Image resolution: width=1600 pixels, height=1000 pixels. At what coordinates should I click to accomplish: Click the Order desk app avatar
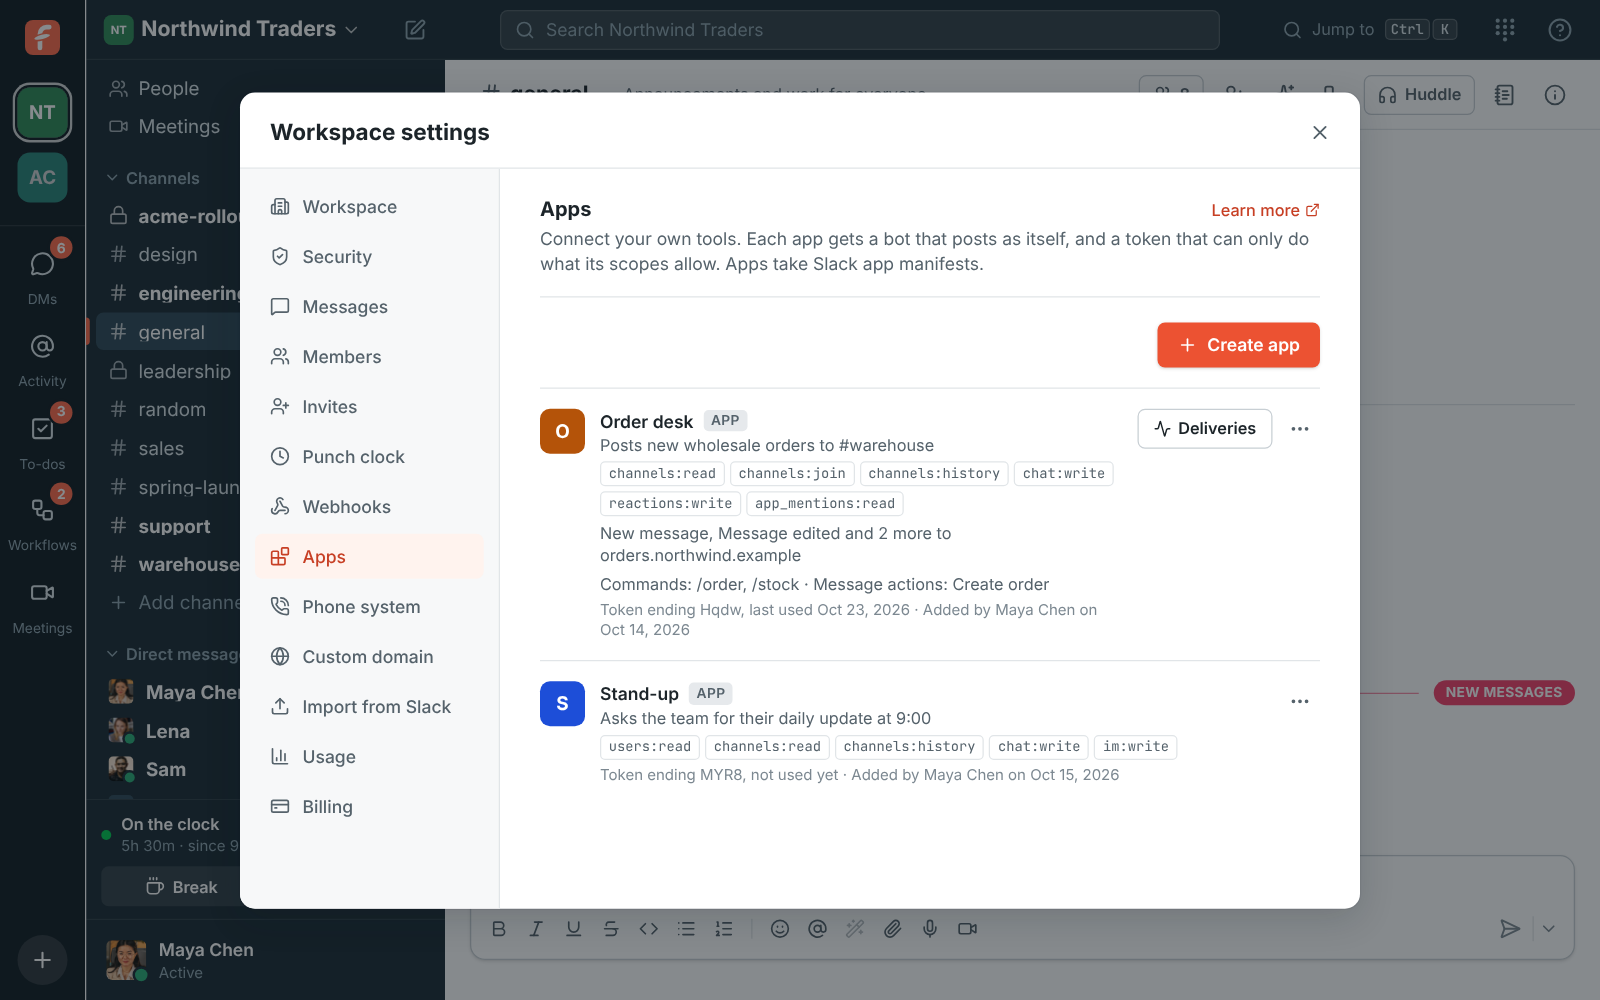tap(562, 431)
